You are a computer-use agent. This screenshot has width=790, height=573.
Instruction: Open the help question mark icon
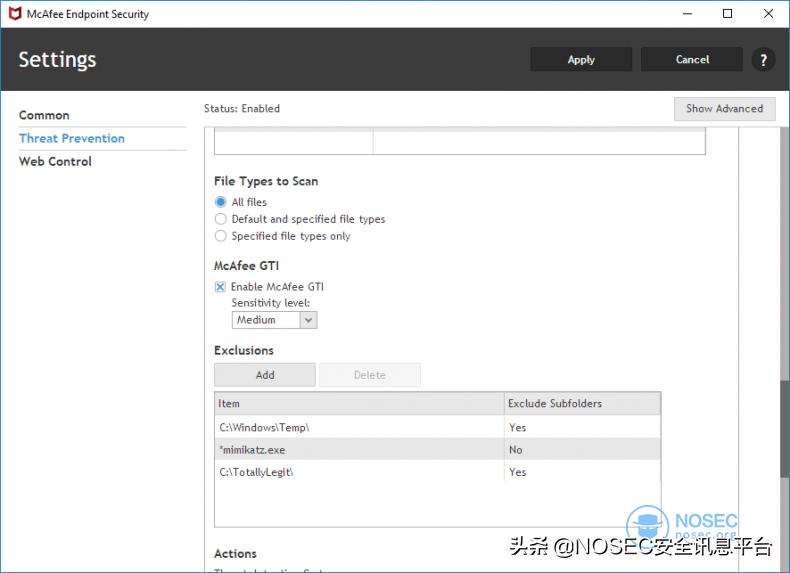click(x=763, y=59)
